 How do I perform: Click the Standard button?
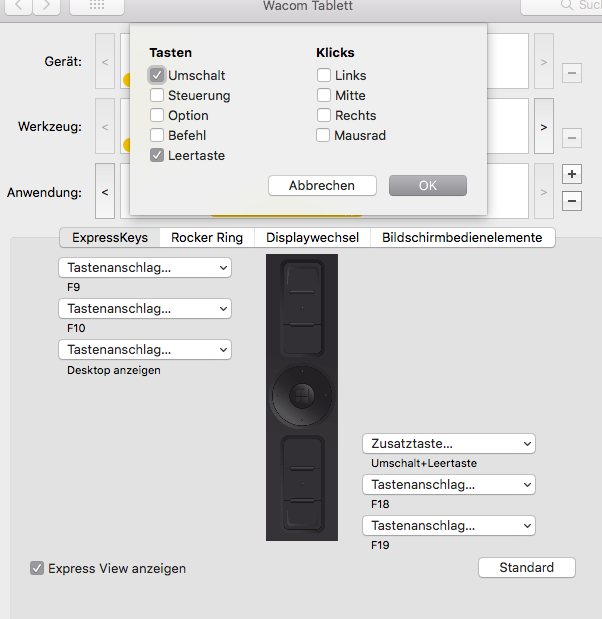(x=526, y=567)
